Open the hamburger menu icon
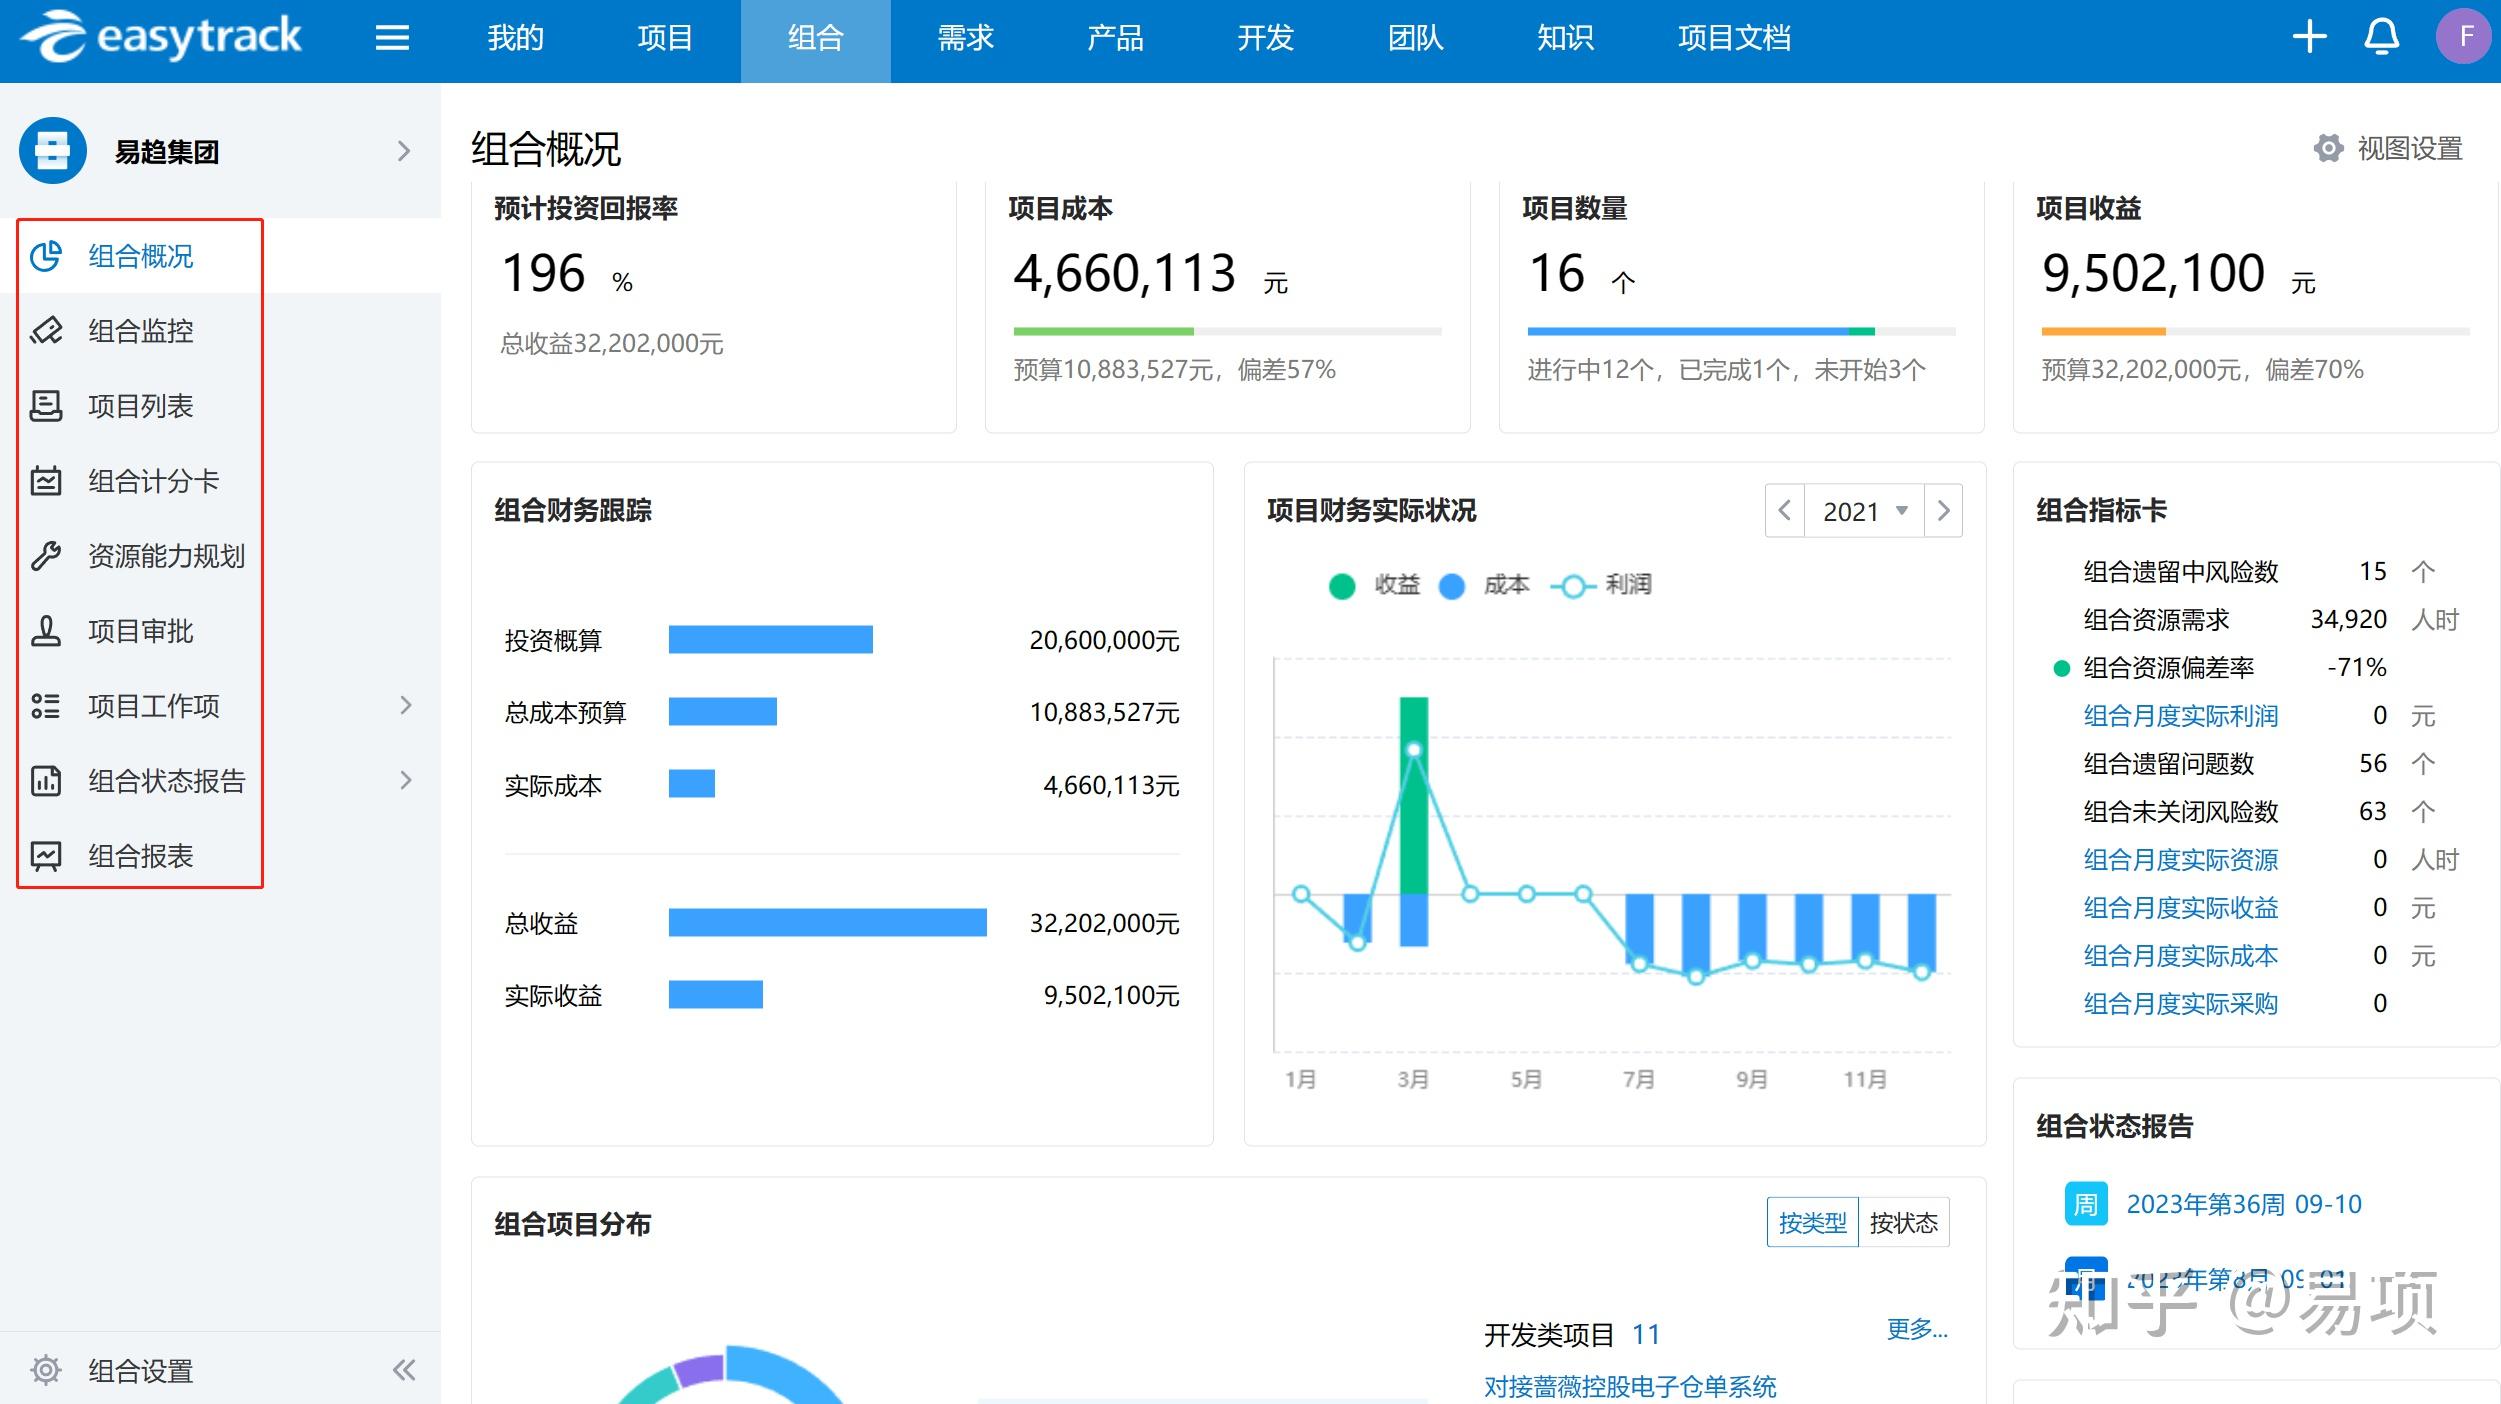2501x1404 pixels. (x=392, y=38)
